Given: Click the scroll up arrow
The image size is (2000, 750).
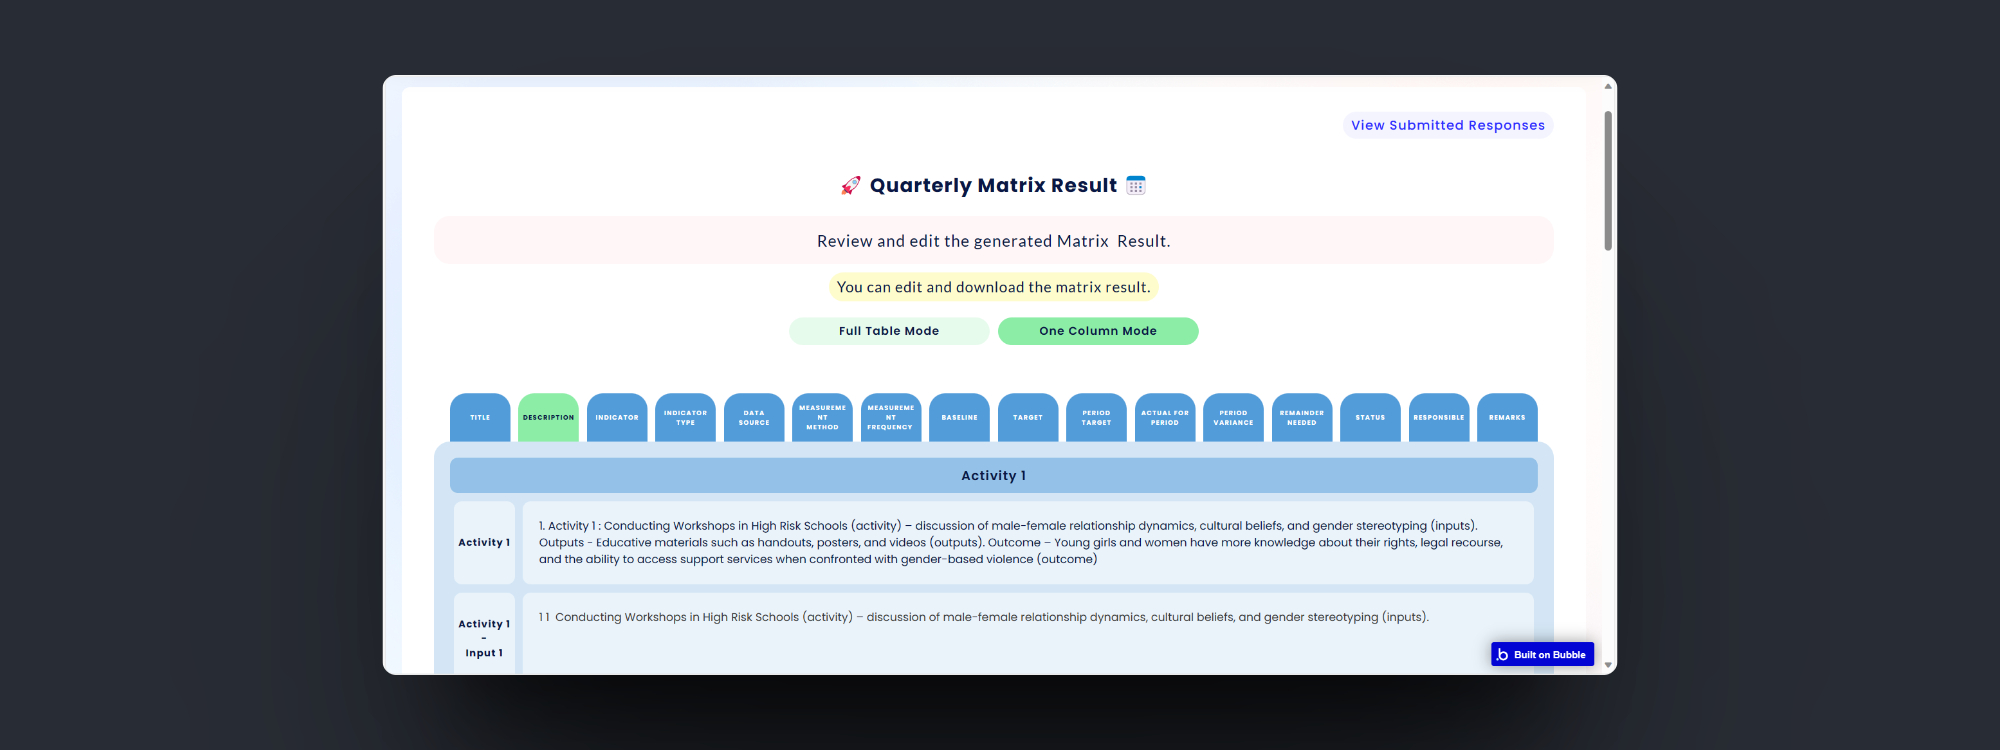Looking at the screenshot, I should tap(1608, 86).
